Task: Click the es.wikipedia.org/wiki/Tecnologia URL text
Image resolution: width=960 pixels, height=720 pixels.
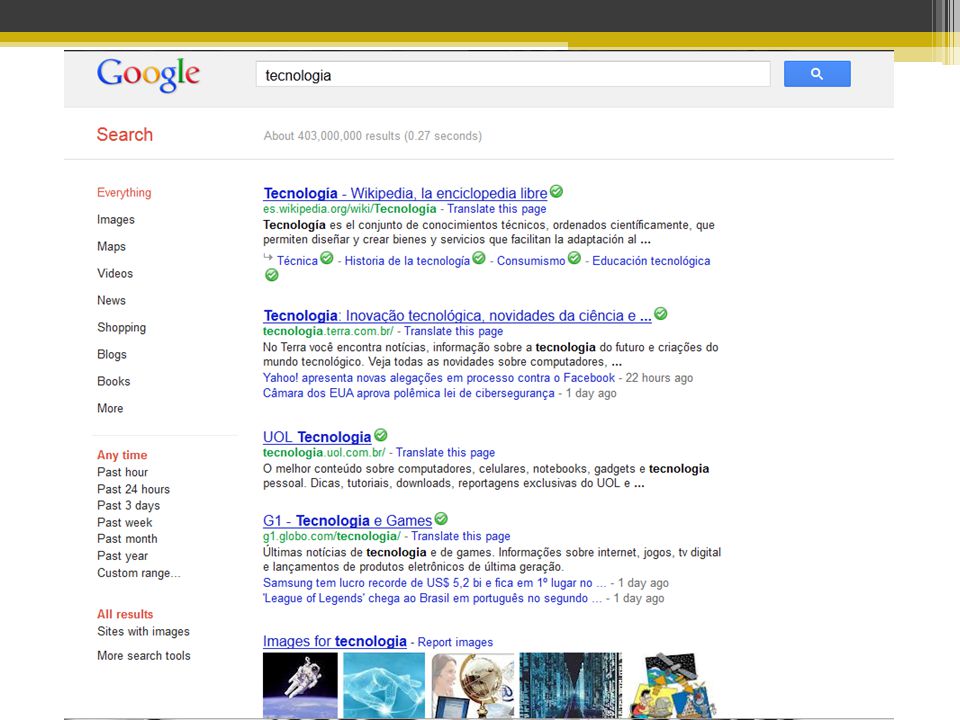Action: [x=350, y=209]
